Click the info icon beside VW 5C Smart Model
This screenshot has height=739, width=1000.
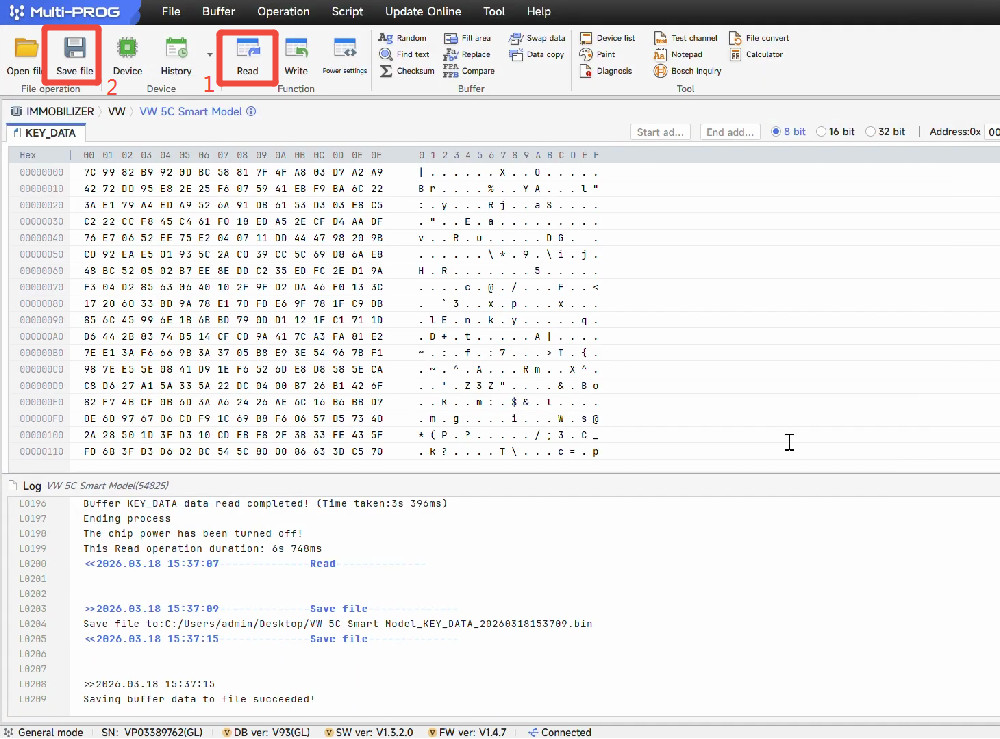coord(251,111)
